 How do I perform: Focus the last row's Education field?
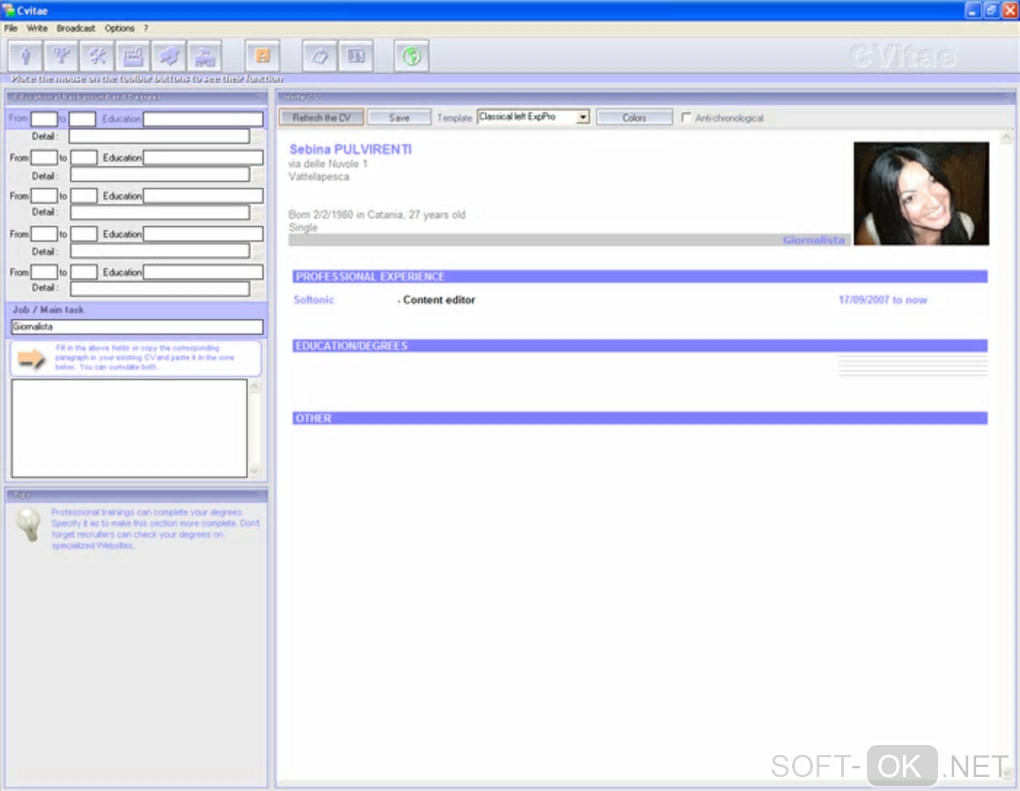[x=203, y=272]
